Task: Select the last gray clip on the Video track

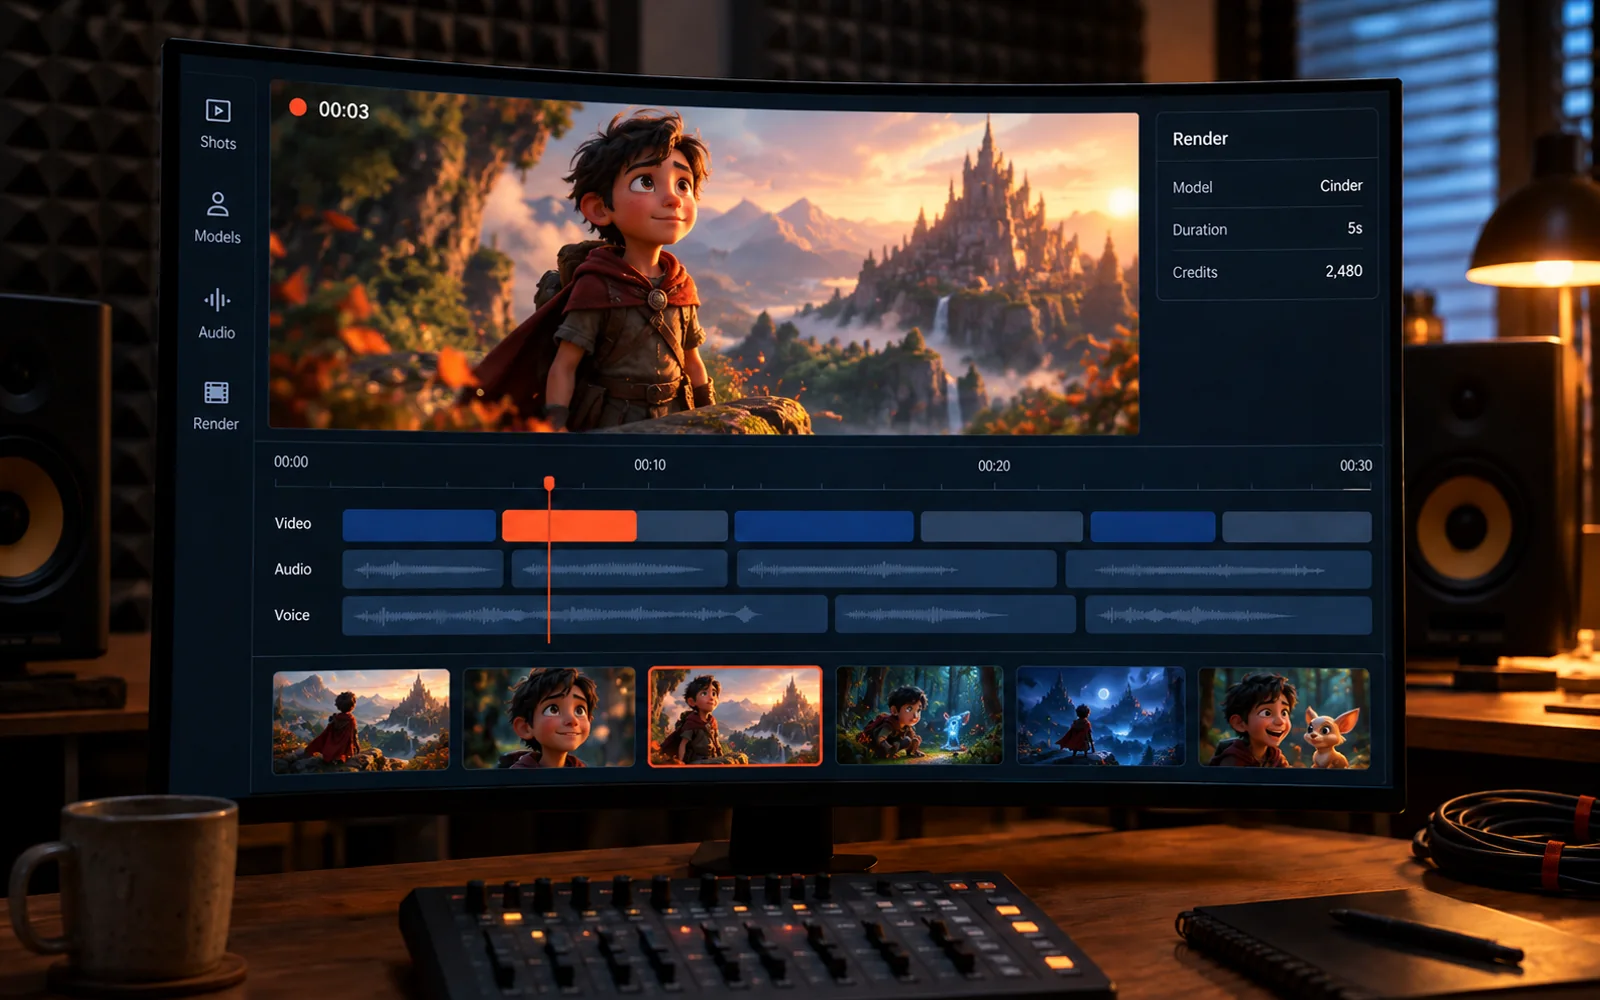Action: (1297, 527)
